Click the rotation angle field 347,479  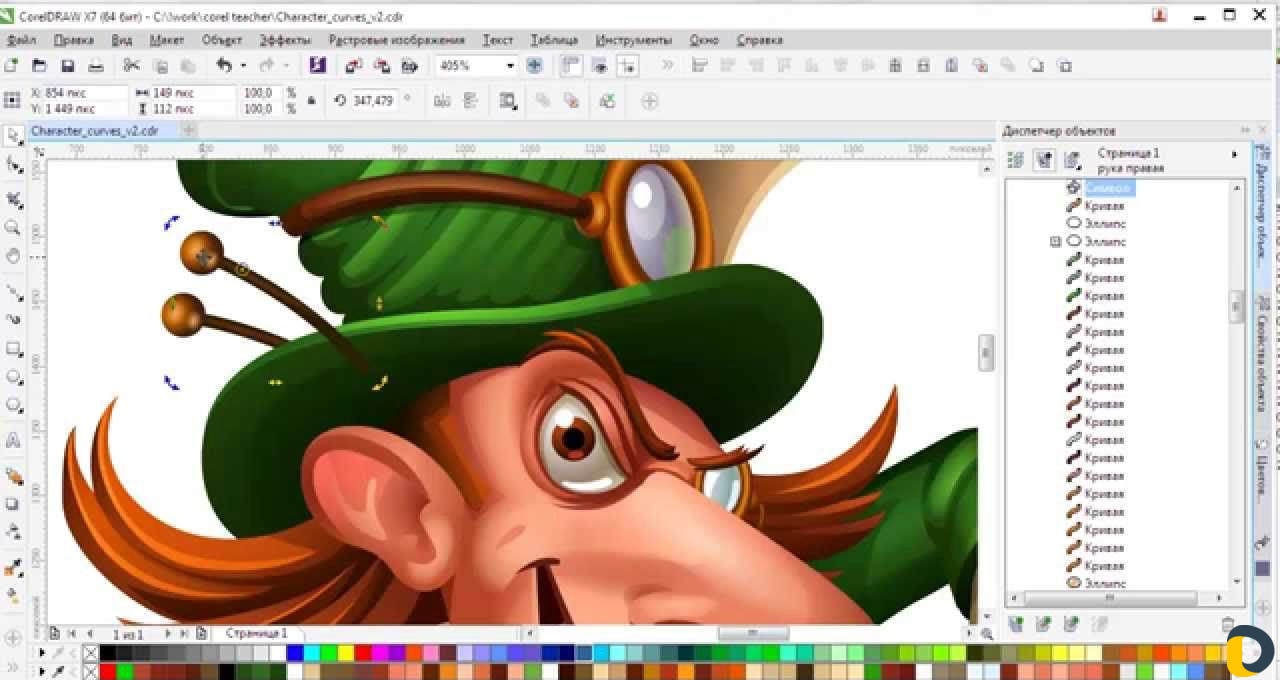(374, 101)
